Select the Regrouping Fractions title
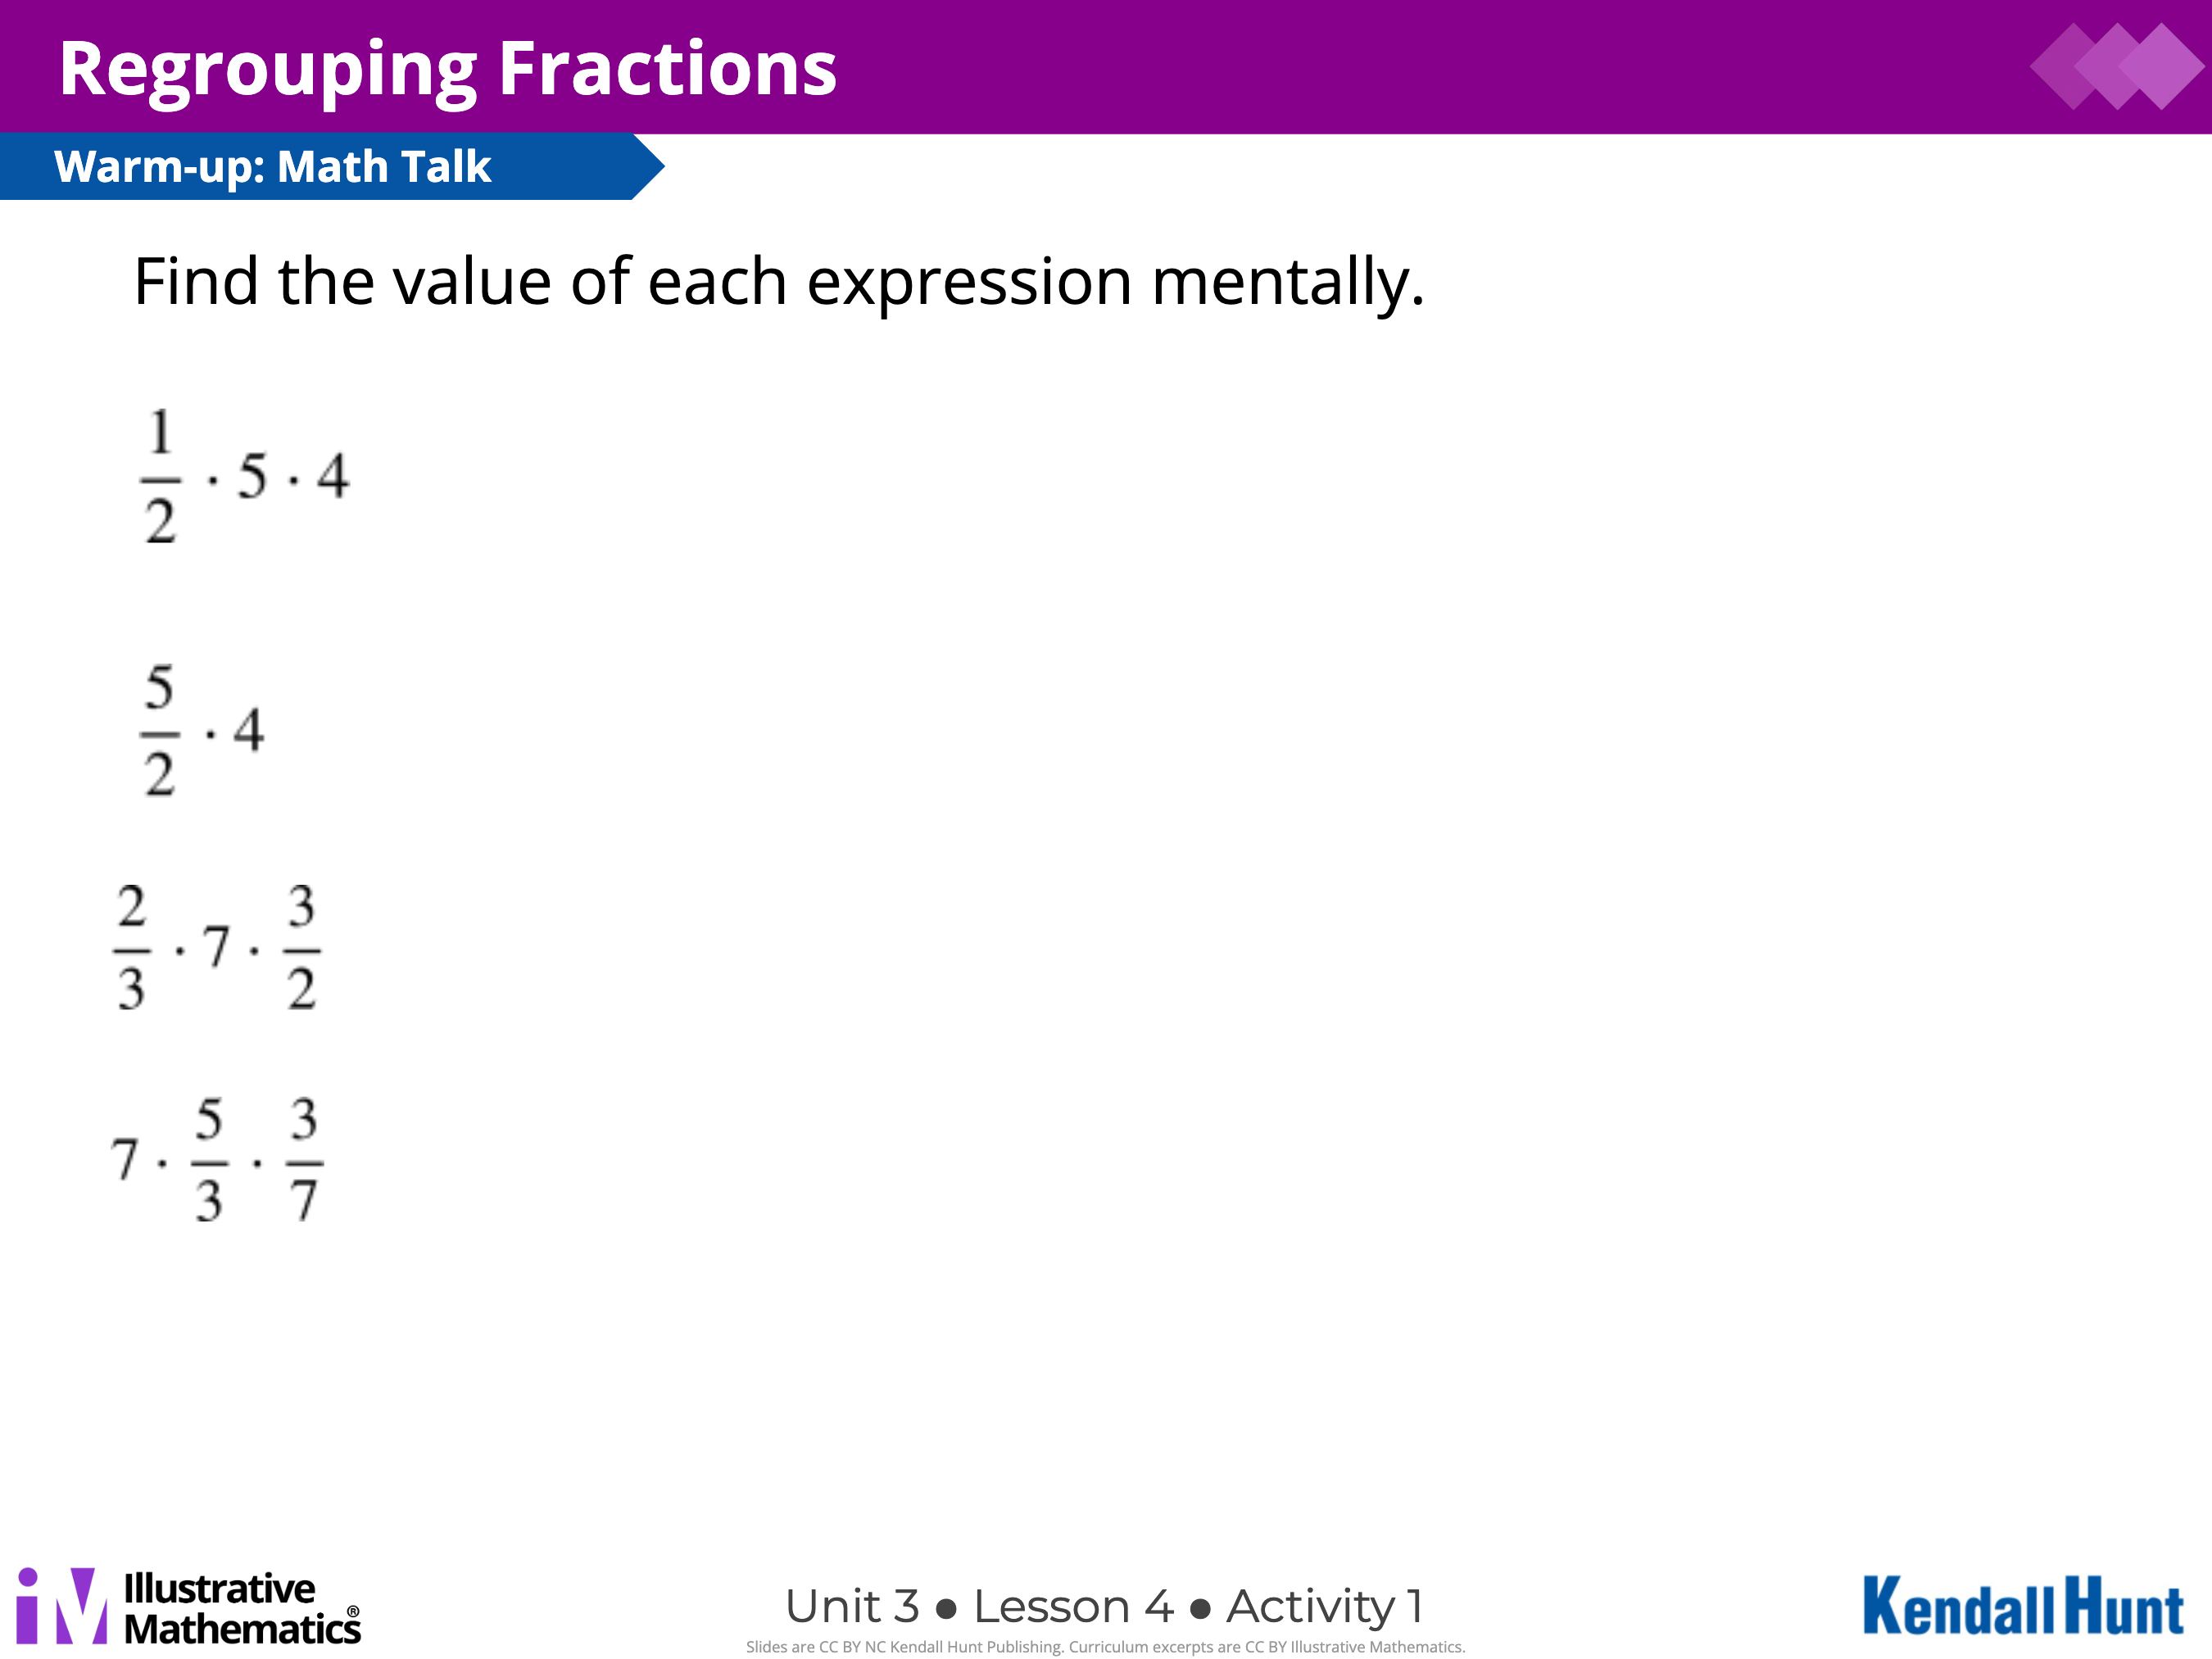The image size is (2212, 1659). coord(448,70)
